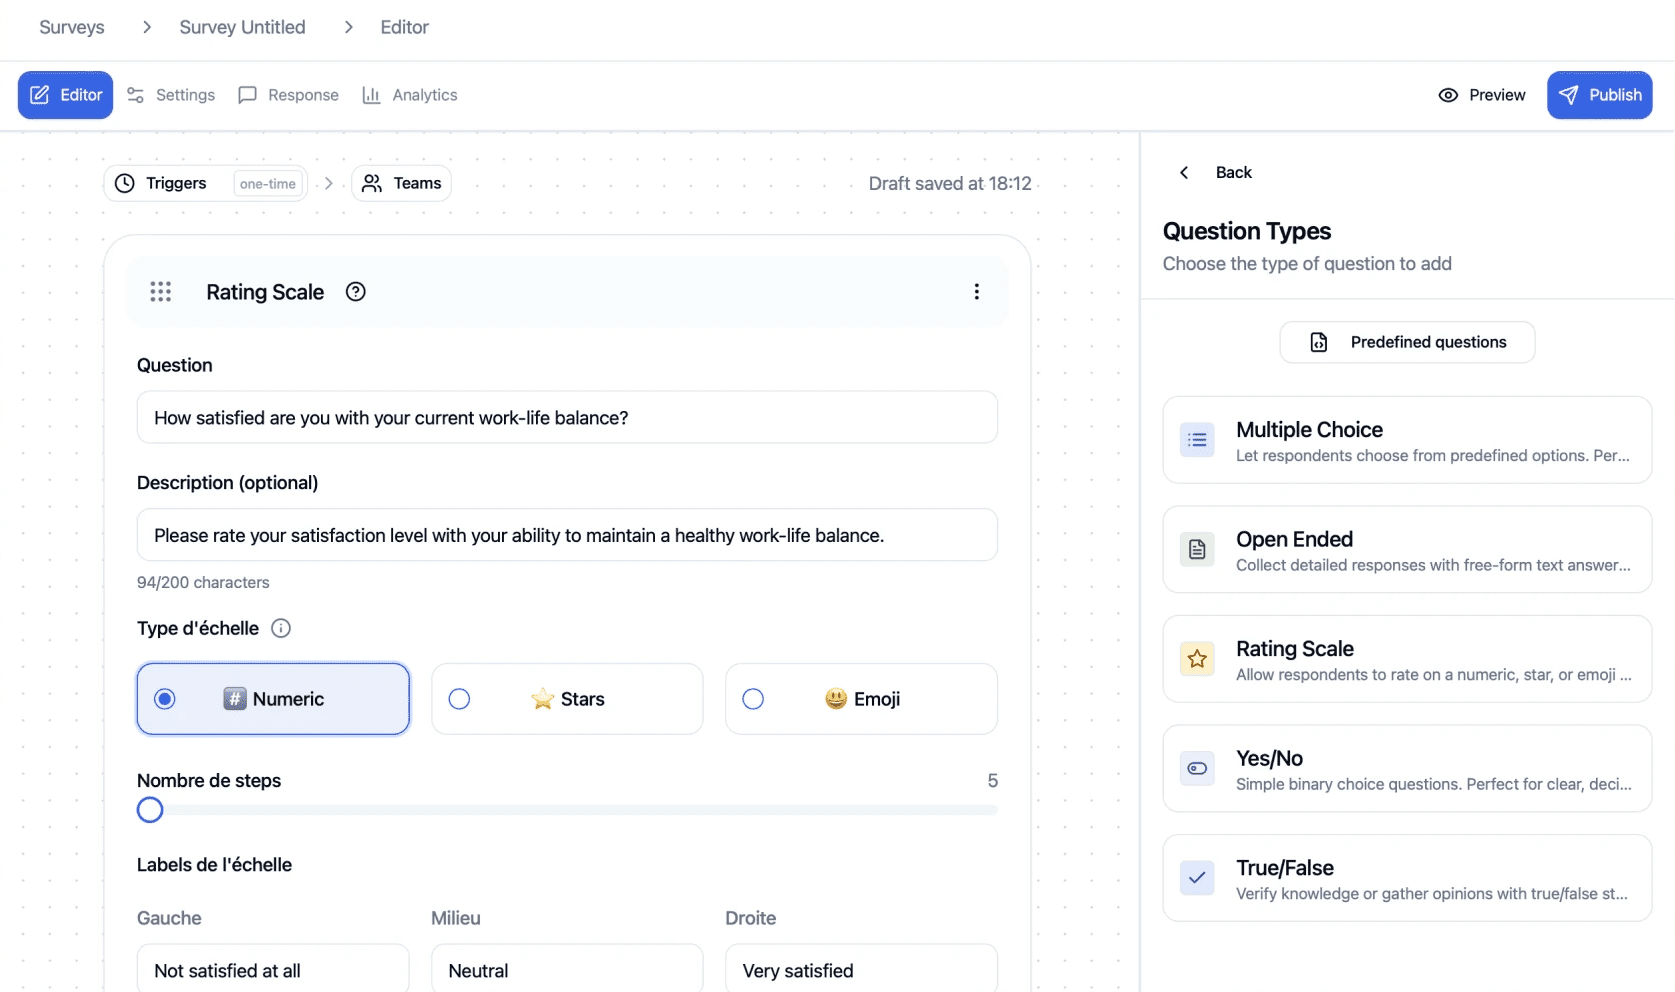Select the Stars scale type radio

[x=459, y=699]
